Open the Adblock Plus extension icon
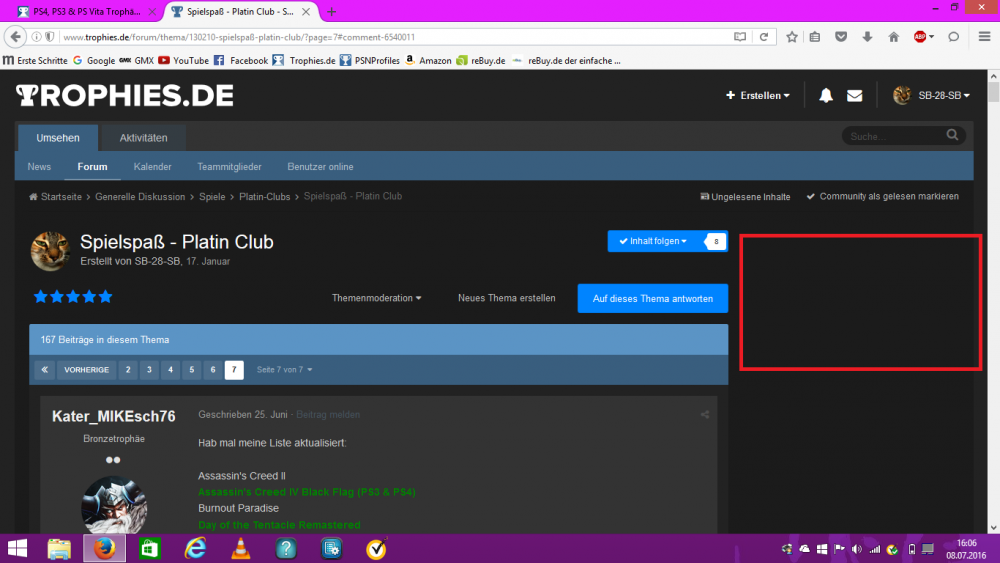Image resolution: width=1000 pixels, height=563 pixels. (x=920, y=37)
